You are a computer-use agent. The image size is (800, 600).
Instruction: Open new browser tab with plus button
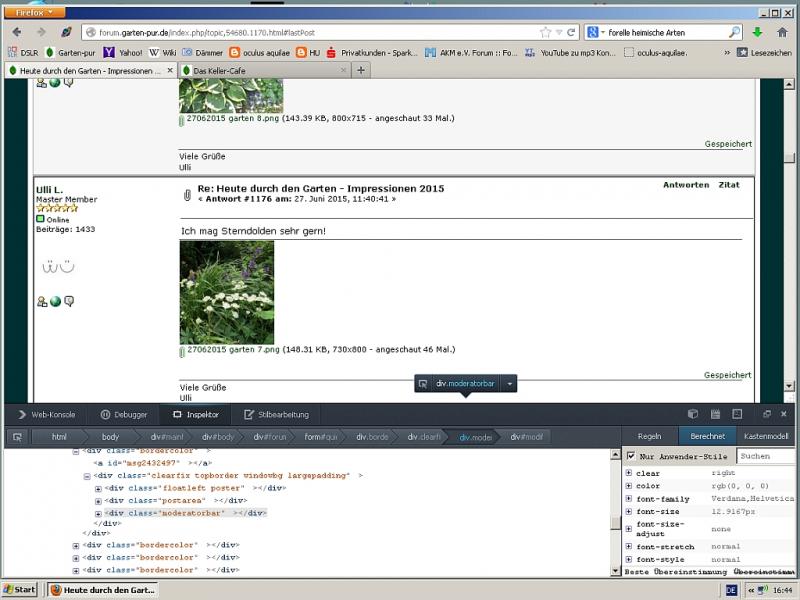point(361,70)
